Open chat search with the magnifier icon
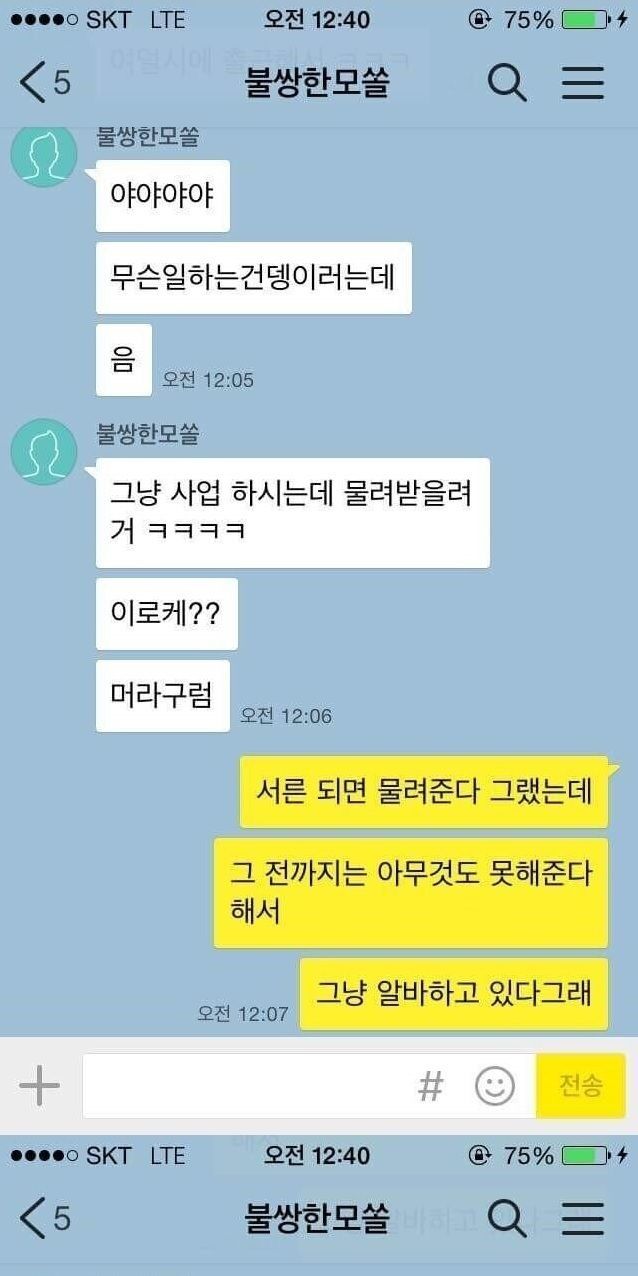The height and width of the screenshot is (1276, 638). 507,83
